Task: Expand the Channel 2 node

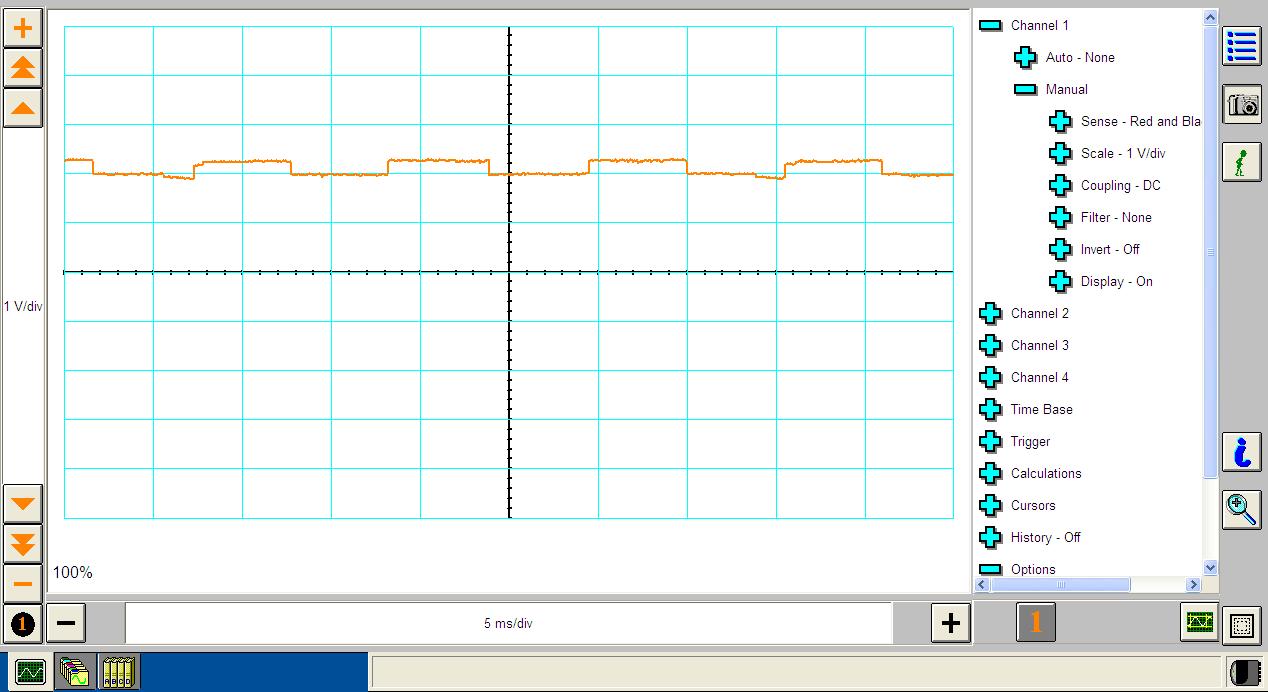Action: point(990,313)
